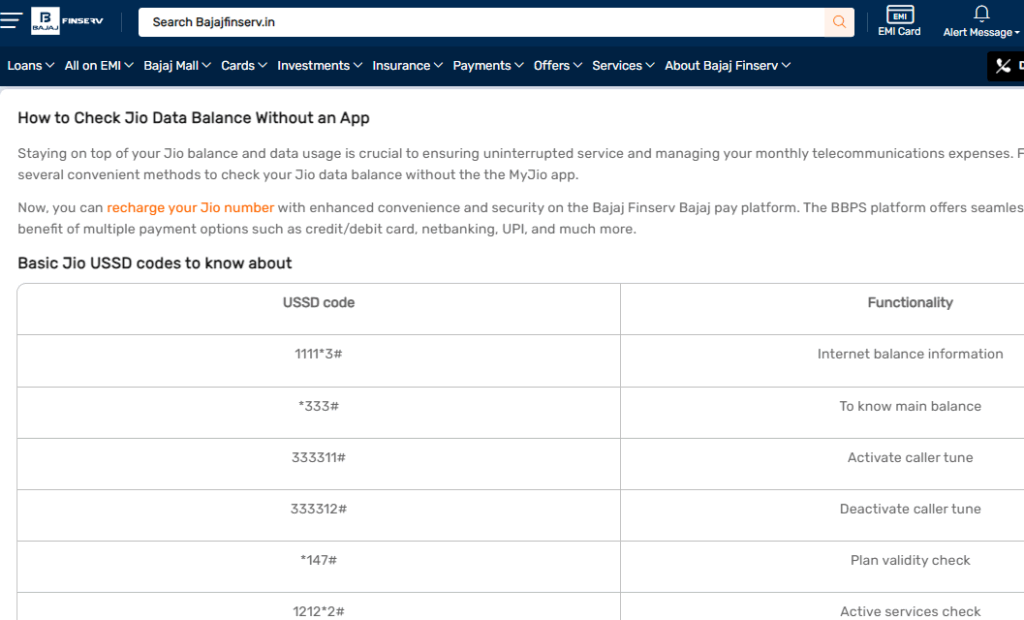Image resolution: width=1024 pixels, height=620 pixels.
Task: Expand the Investments menu
Action: point(319,65)
